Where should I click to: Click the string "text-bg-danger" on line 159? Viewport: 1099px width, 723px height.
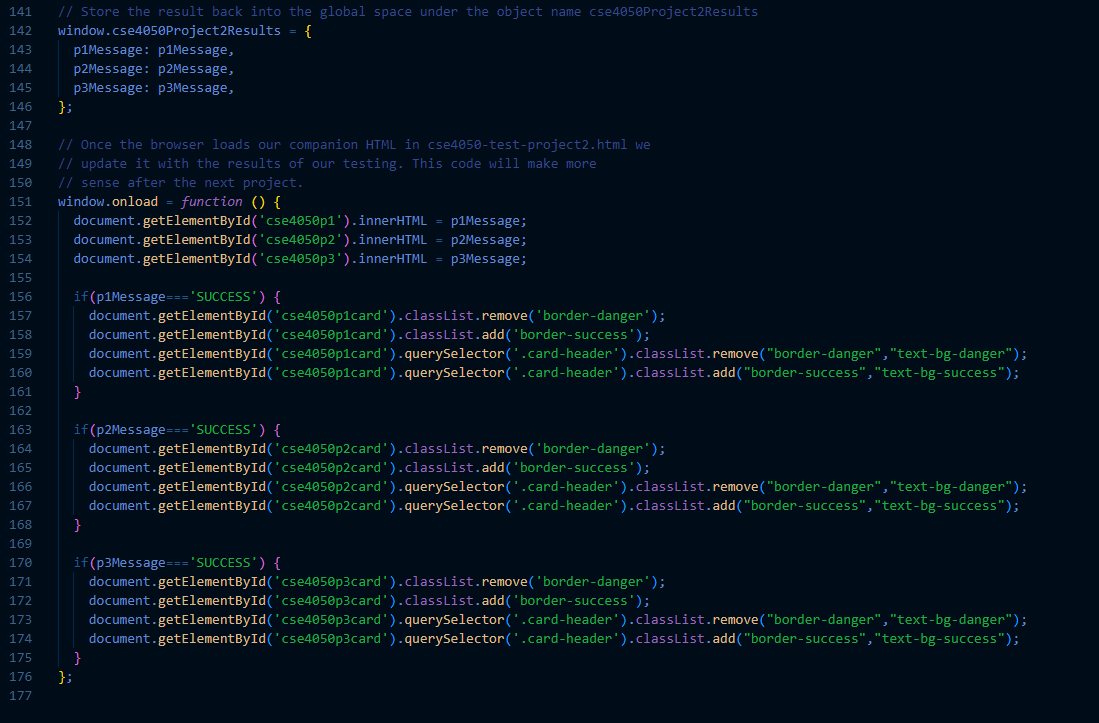point(950,354)
